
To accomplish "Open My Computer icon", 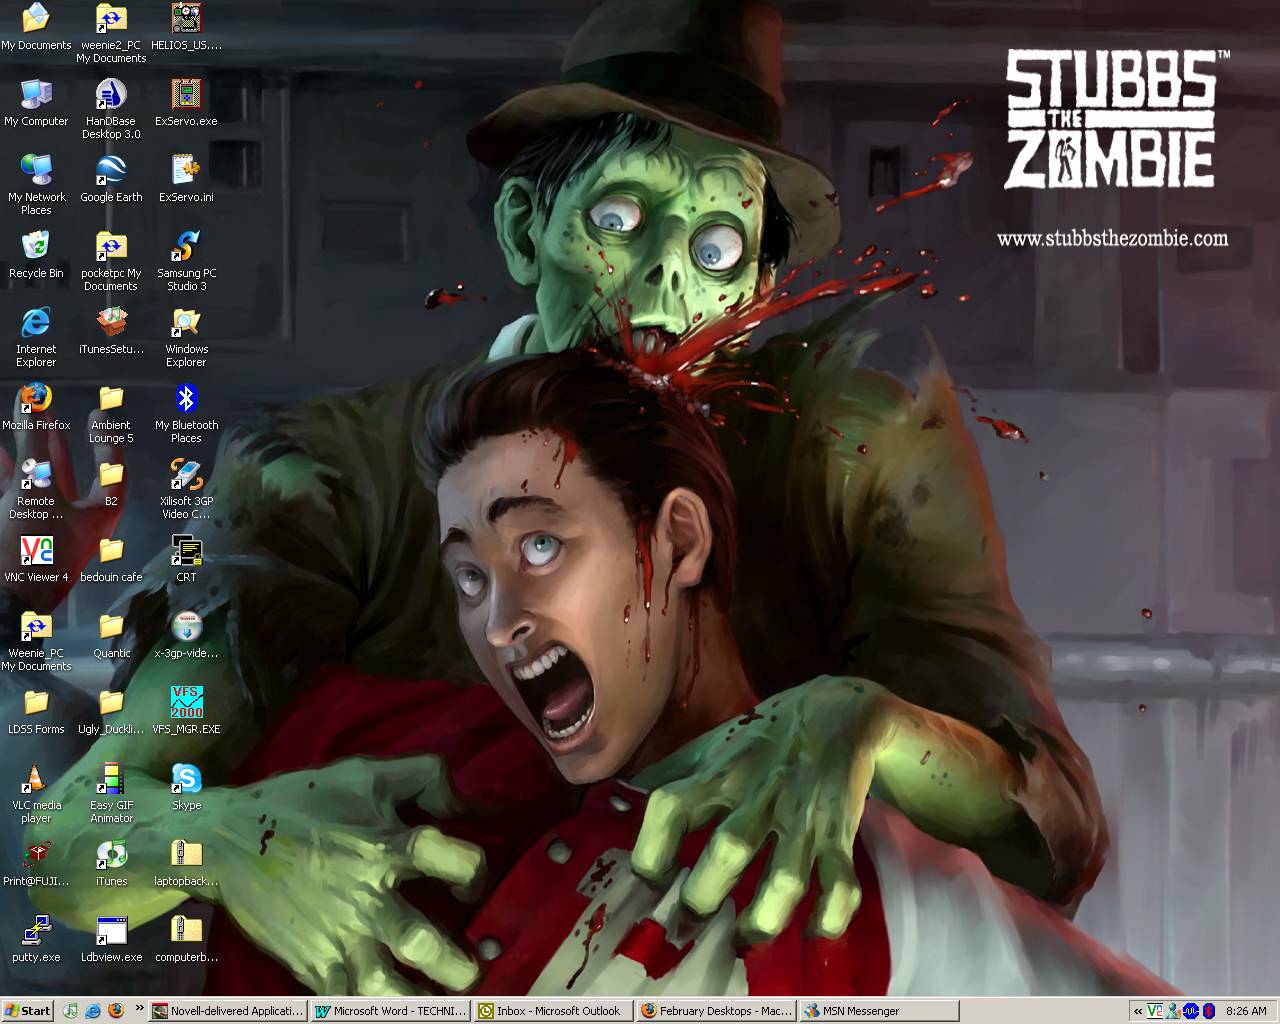I will click(x=36, y=103).
